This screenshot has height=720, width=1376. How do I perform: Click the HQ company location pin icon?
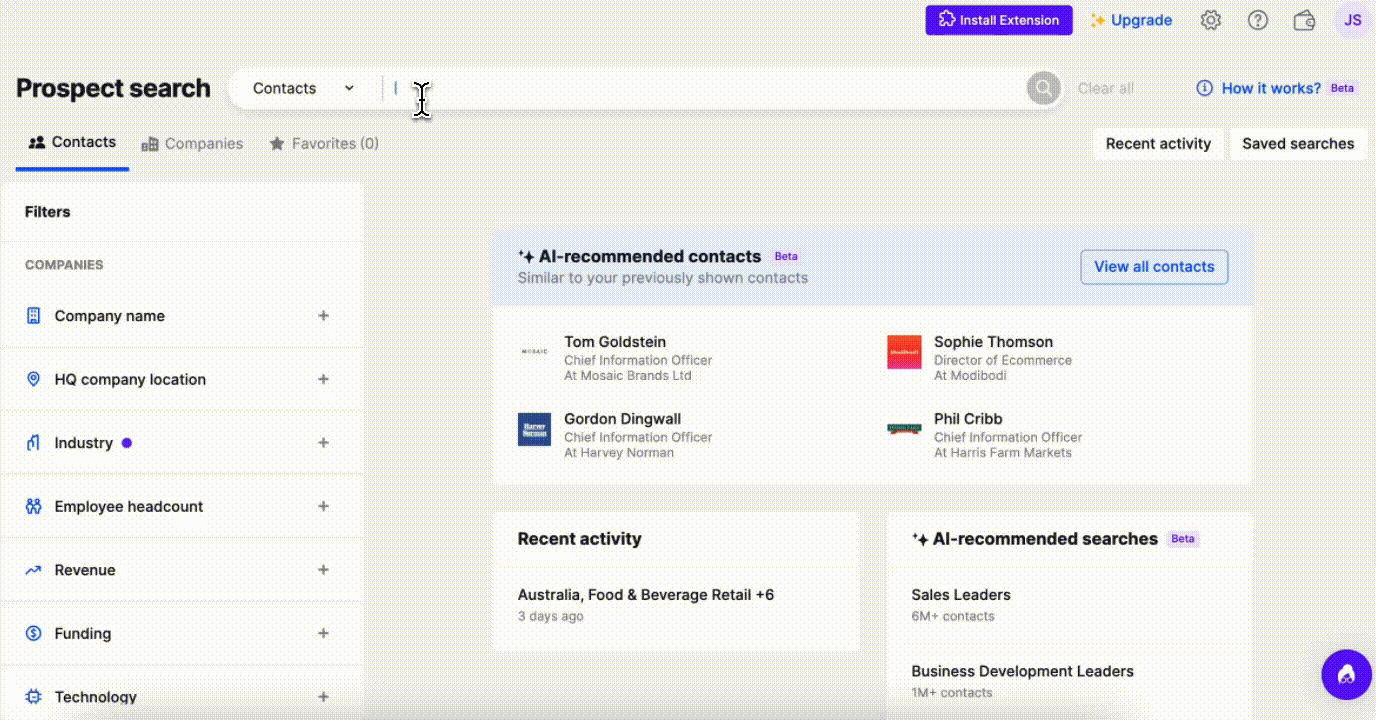point(33,379)
